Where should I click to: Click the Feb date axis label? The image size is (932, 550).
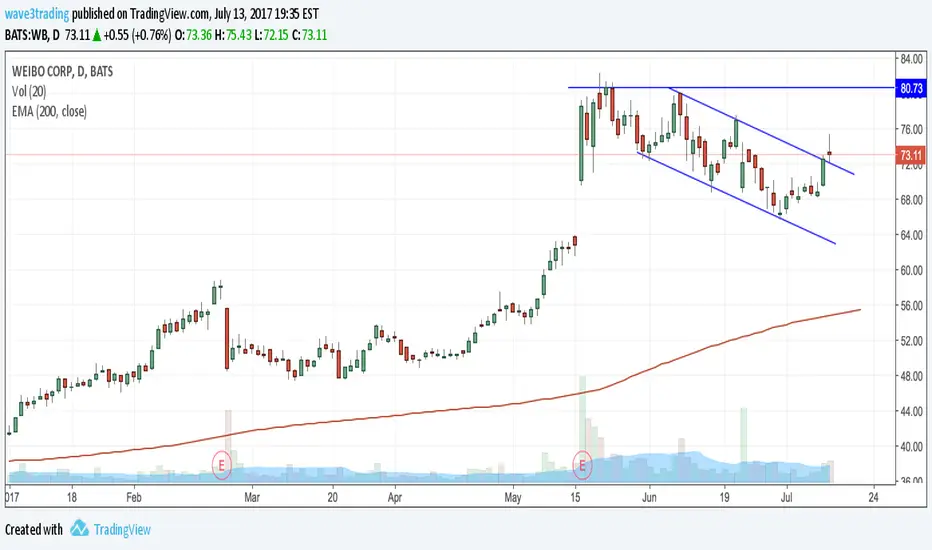[x=134, y=497]
